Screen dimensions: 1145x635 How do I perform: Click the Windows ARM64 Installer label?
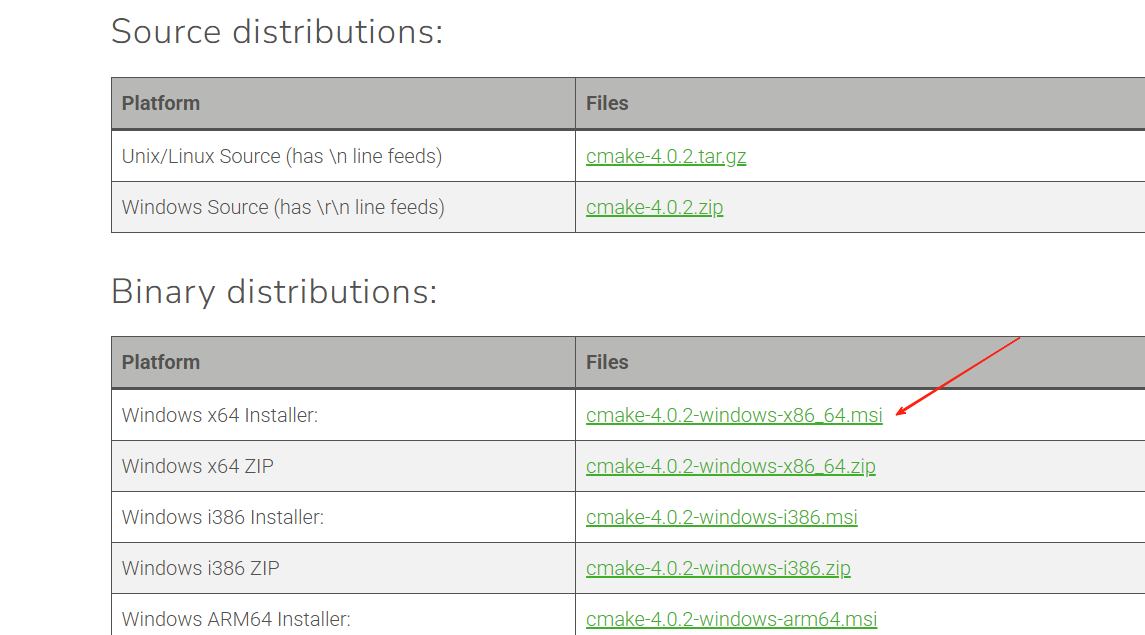[x=236, y=619]
